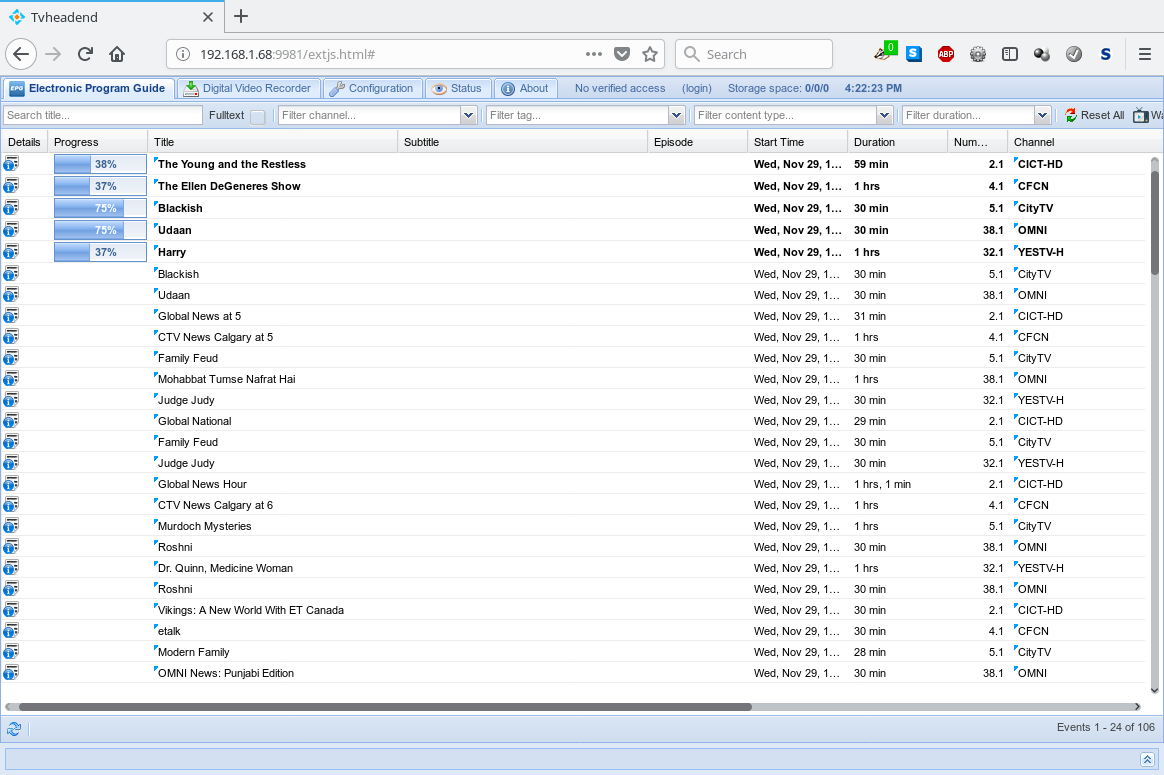
Task: Toggle the Fulltext checkbox
Action: pyautogui.click(x=258, y=116)
